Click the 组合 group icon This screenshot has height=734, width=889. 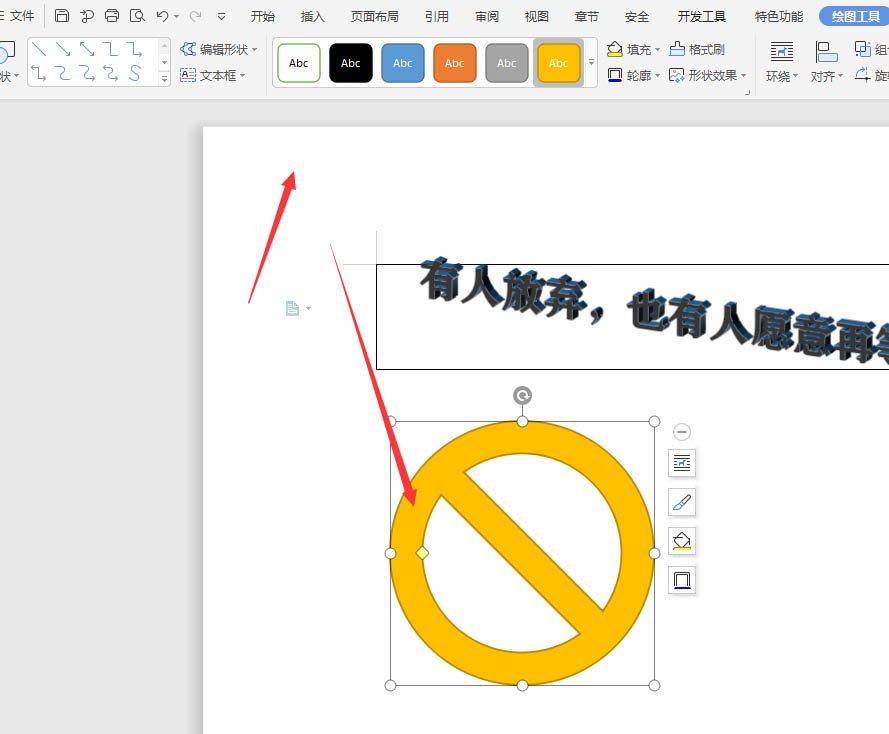(863, 48)
